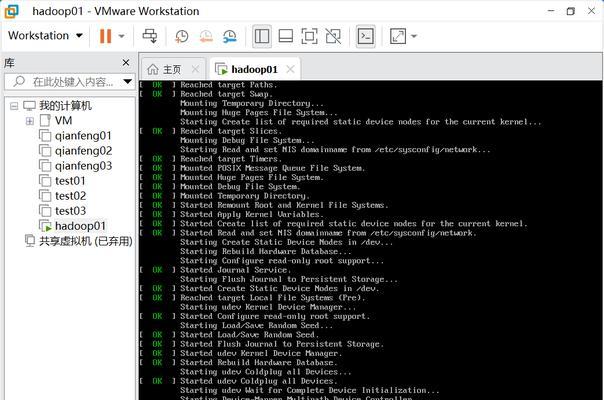Minimize the VMware Workstation window

[x=551, y=11]
